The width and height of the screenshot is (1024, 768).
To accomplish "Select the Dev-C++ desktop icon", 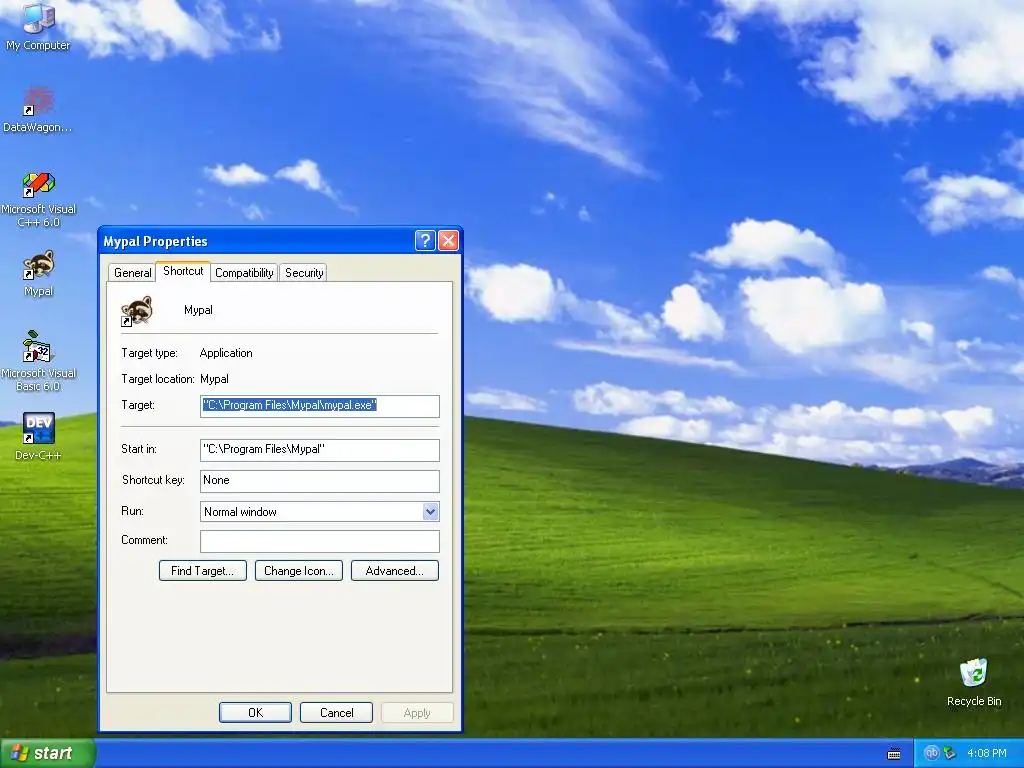I will (39, 436).
